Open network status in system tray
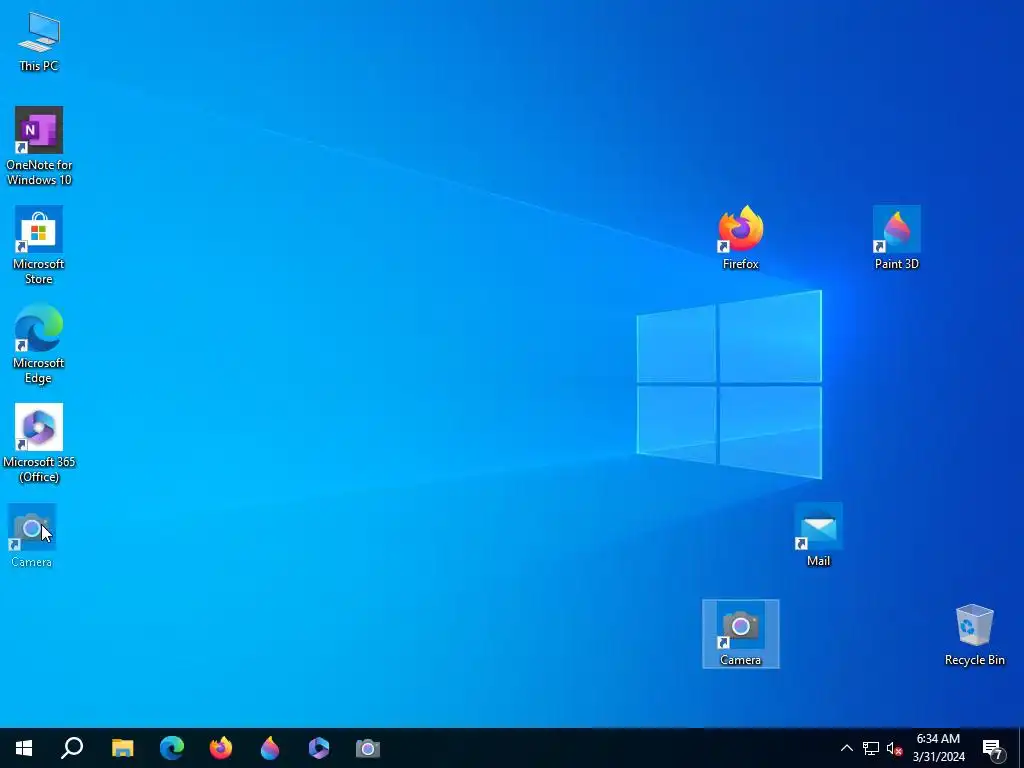This screenshot has height=768, width=1024. click(871, 748)
